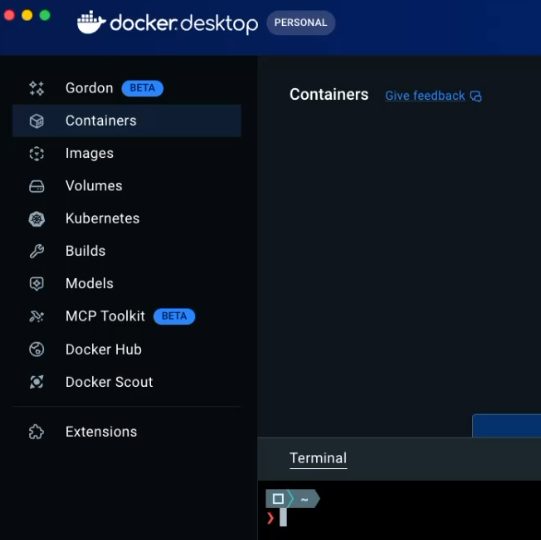Viewport: 541px width, 540px height.
Task: Click the Containers page heading
Action: tap(329, 95)
